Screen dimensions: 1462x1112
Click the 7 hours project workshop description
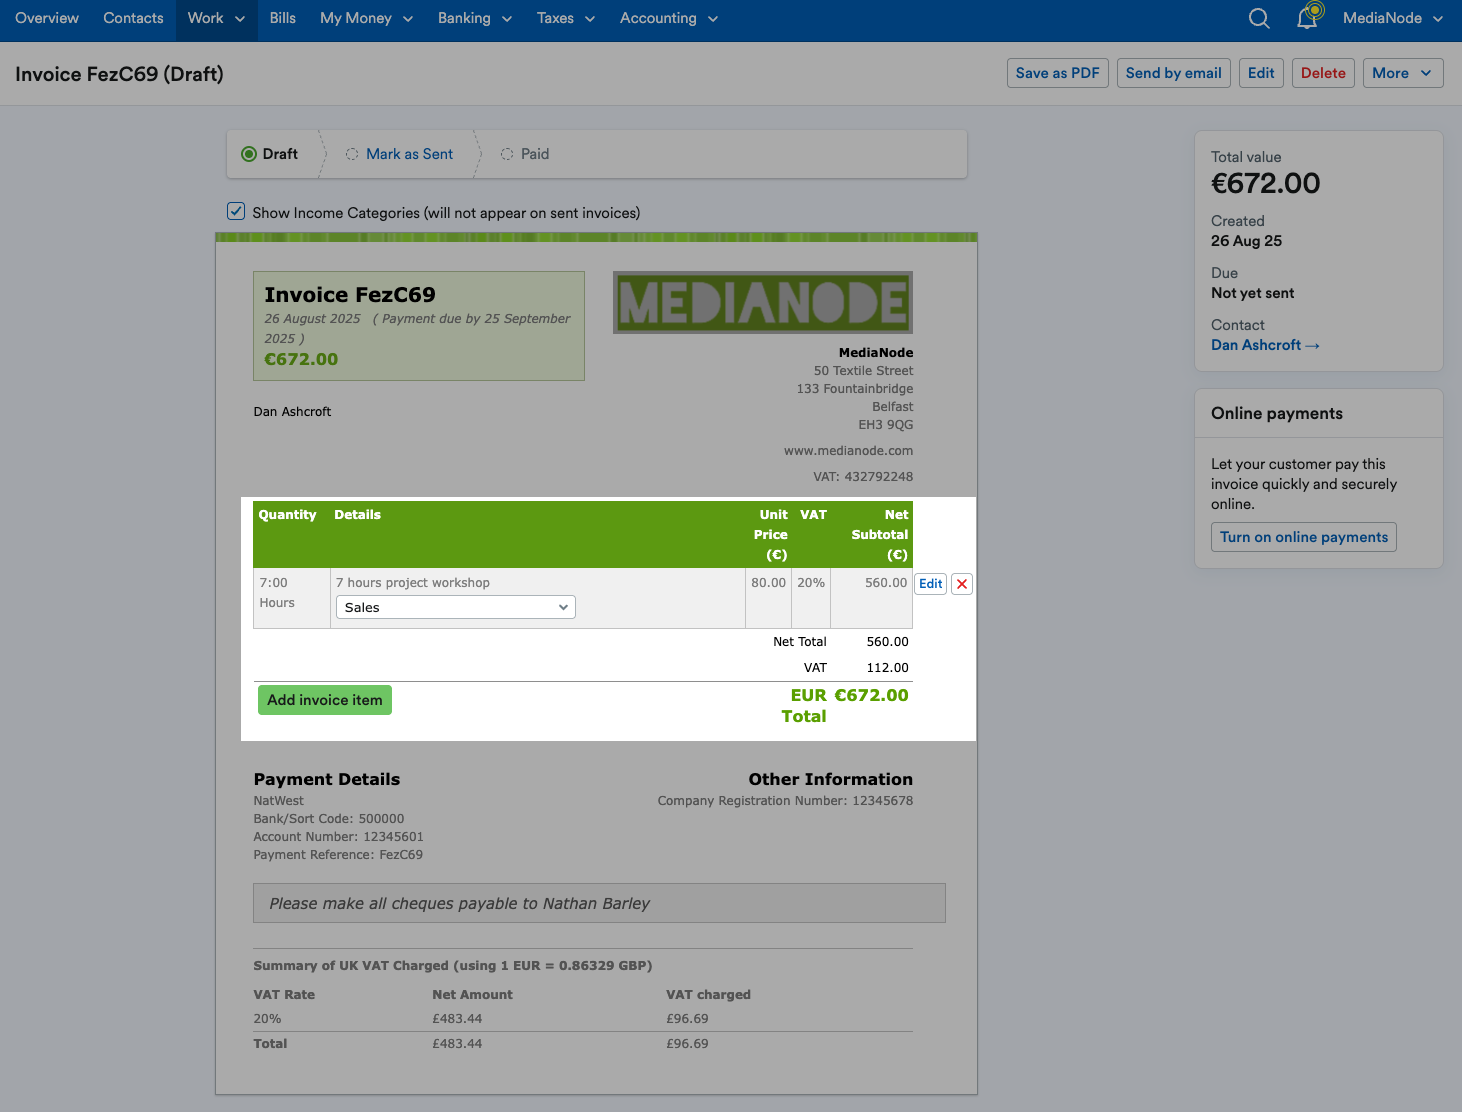click(x=413, y=583)
